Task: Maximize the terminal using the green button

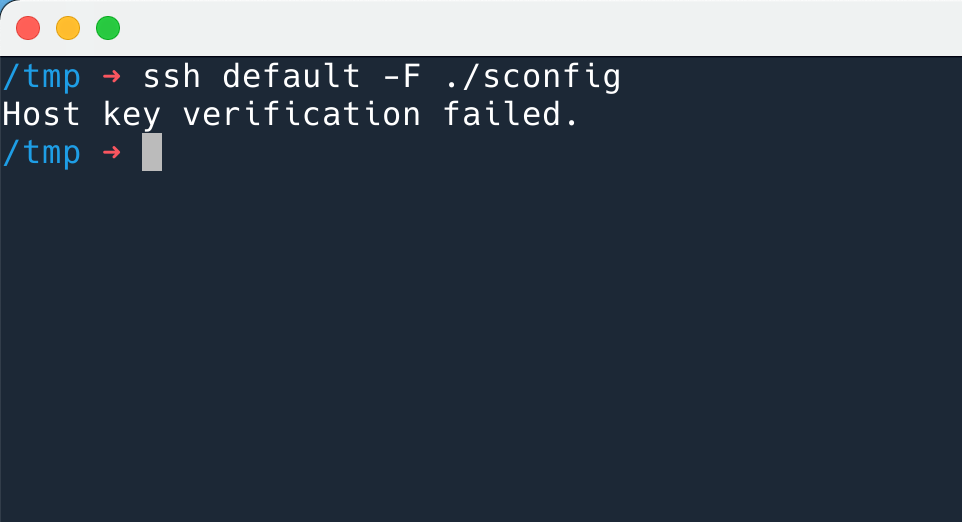Action: pos(108,28)
